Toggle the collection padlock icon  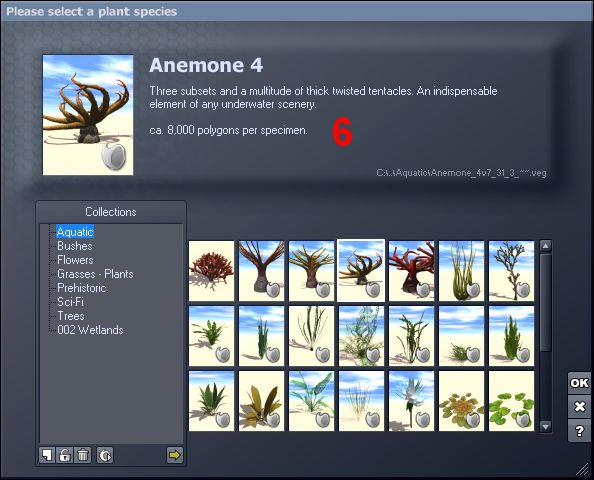[65, 455]
